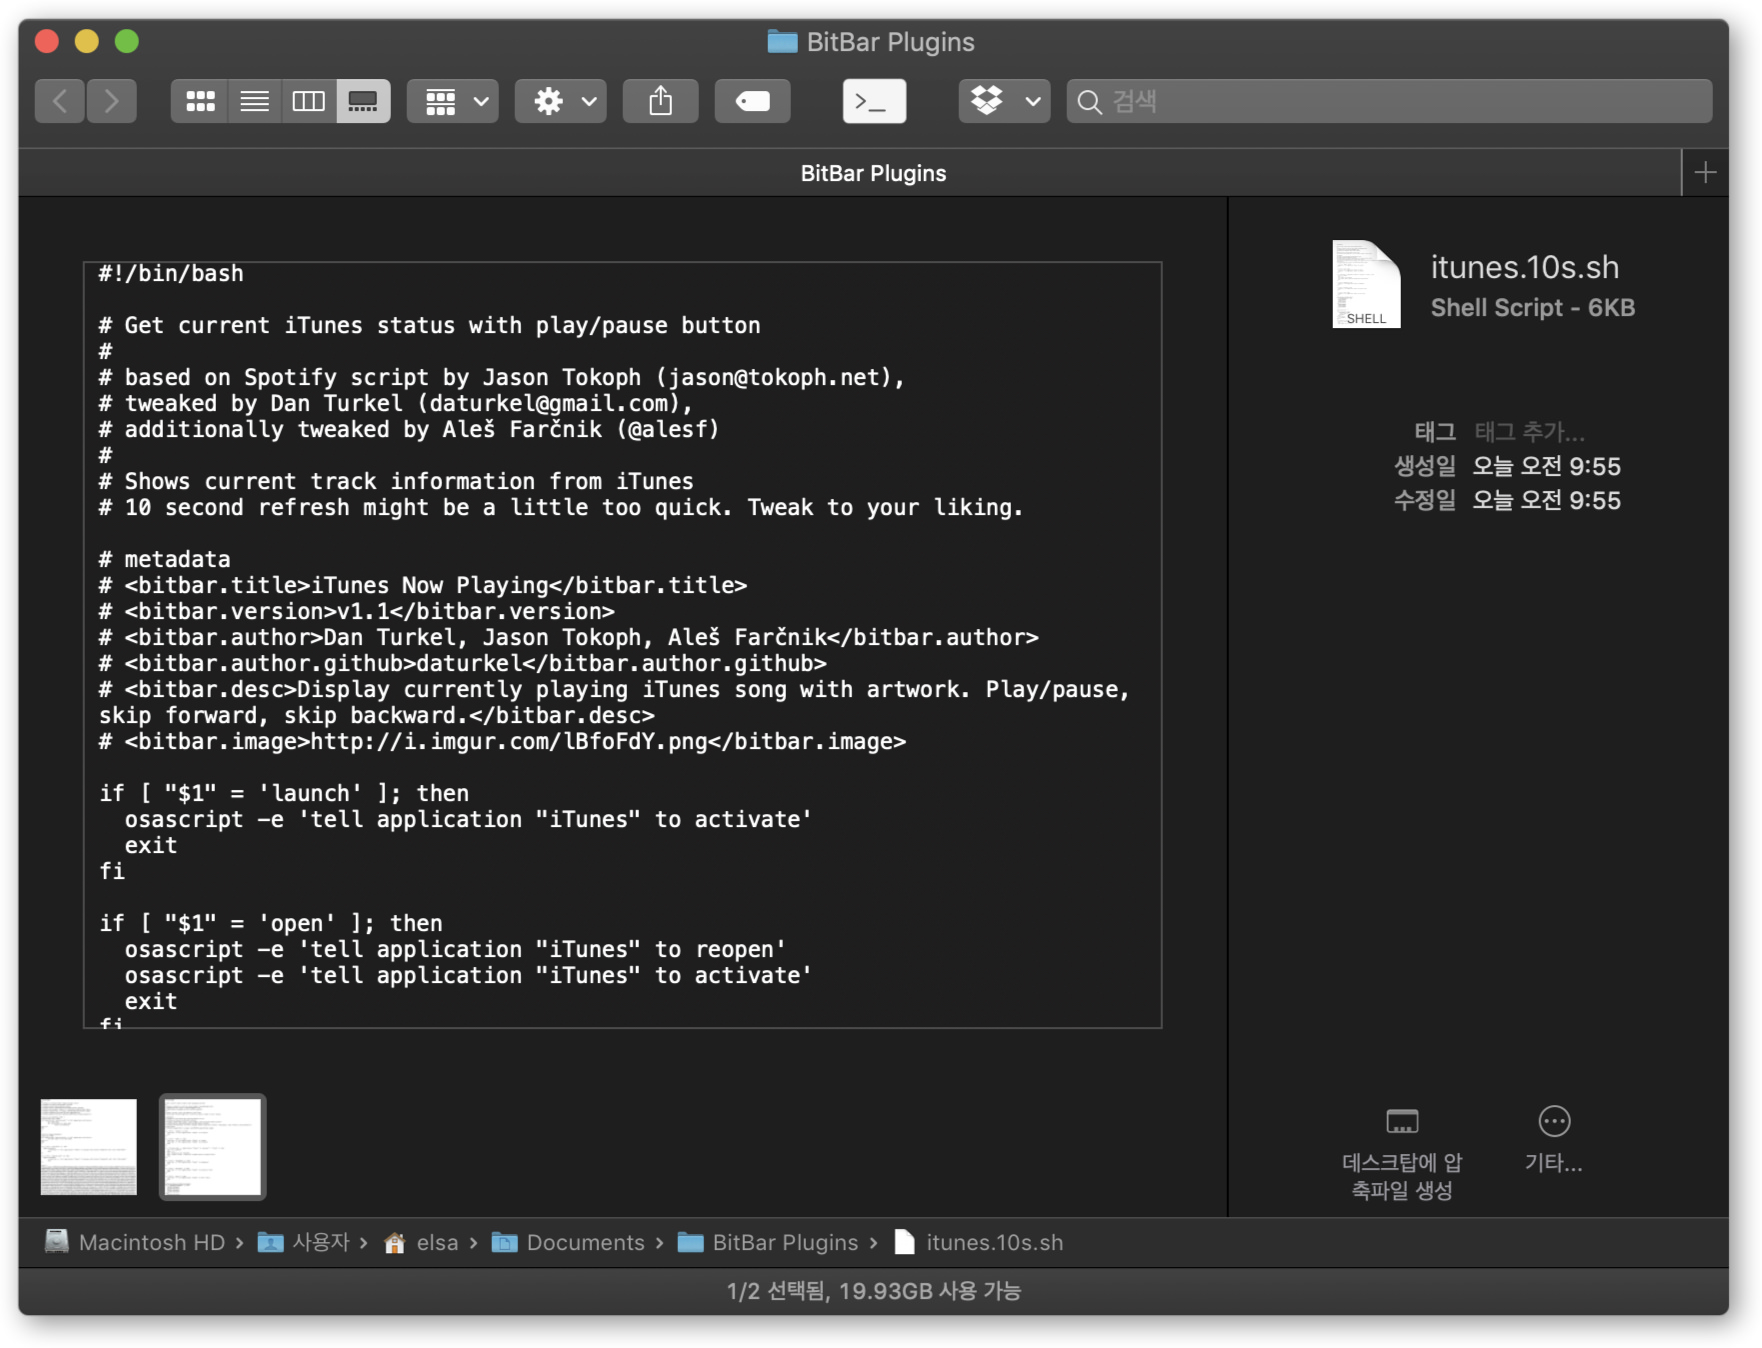The height and width of the screenshot is (1348, 1762).
Task: Click elsa home in the path bar
Action: tap(422, 1242)
